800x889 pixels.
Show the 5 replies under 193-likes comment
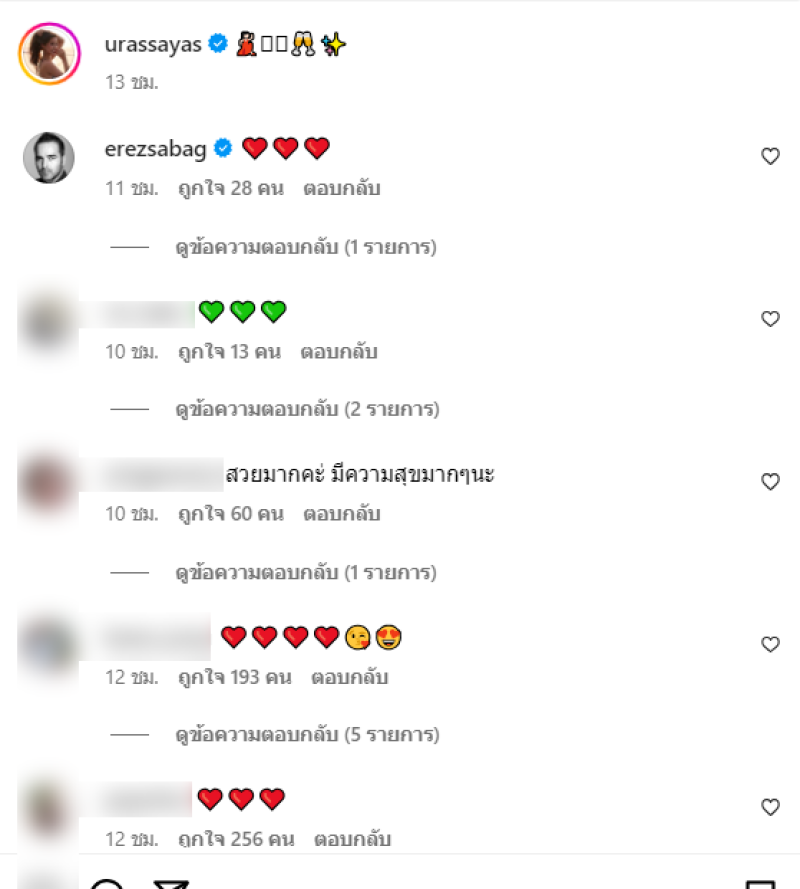(x=307, y=735)
